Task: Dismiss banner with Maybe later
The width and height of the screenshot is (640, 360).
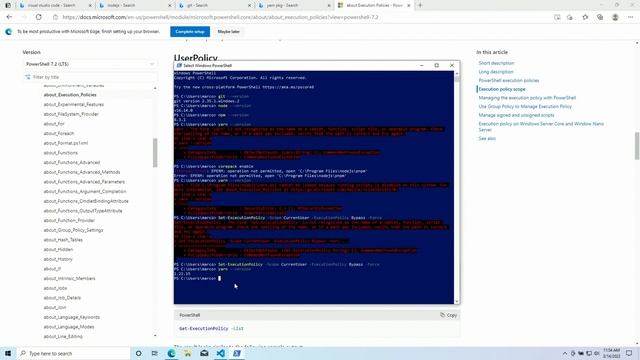Action: [229, 31]
